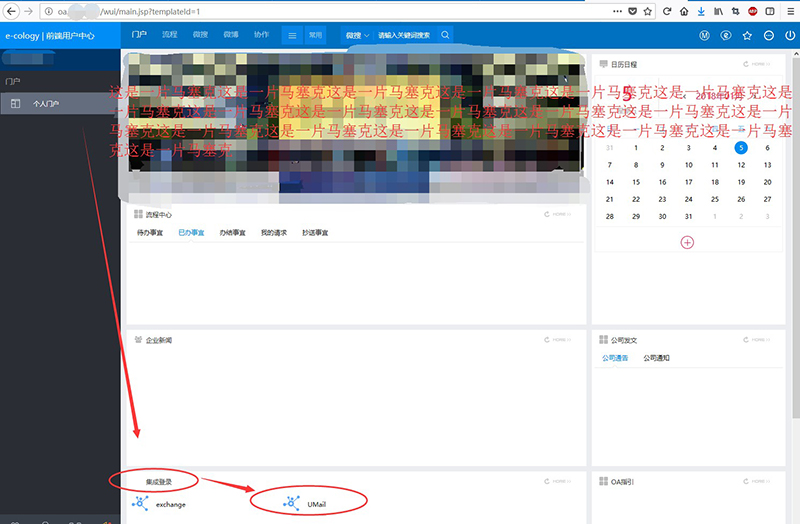800x524 pixels.
Task: Switch to the 公司通知 tab
Action: coord(656,358)
